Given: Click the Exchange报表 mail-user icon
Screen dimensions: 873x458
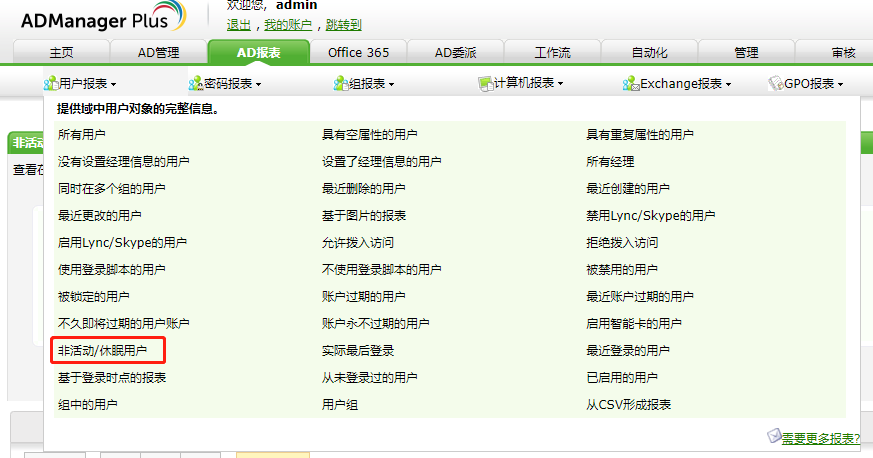Looking at the screenshot, I should tap(630, 83).
